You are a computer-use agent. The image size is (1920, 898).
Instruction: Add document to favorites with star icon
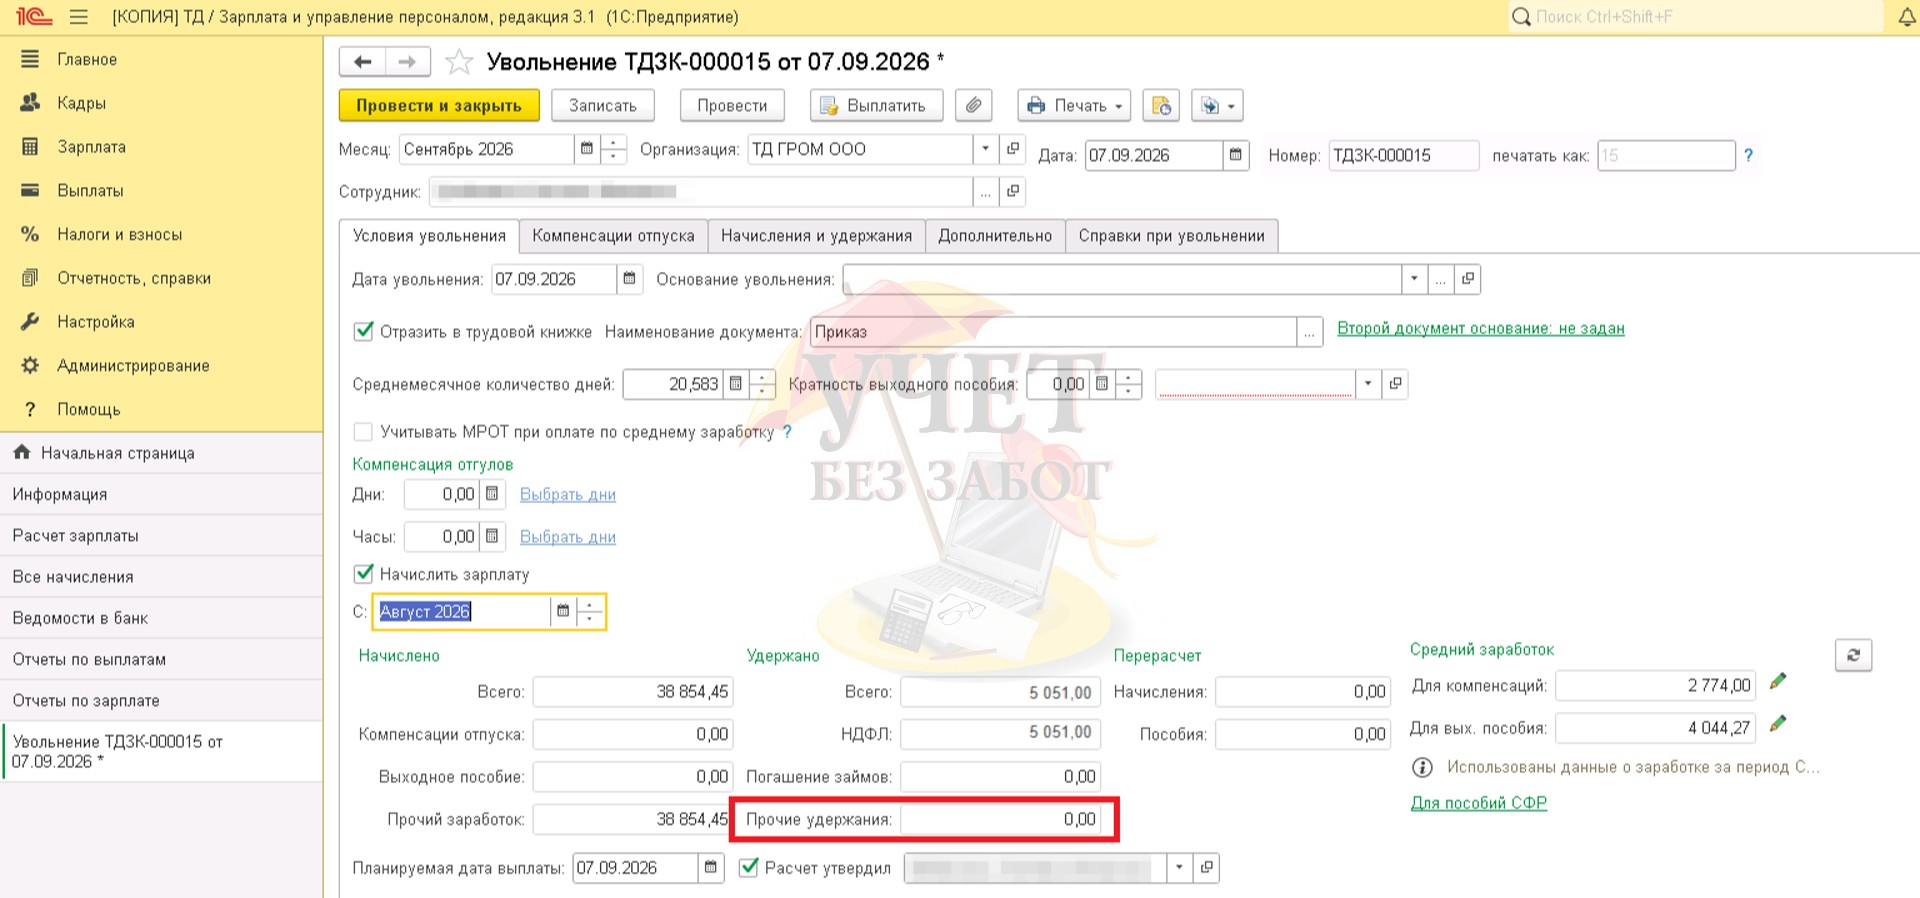[x=459, y=62]
